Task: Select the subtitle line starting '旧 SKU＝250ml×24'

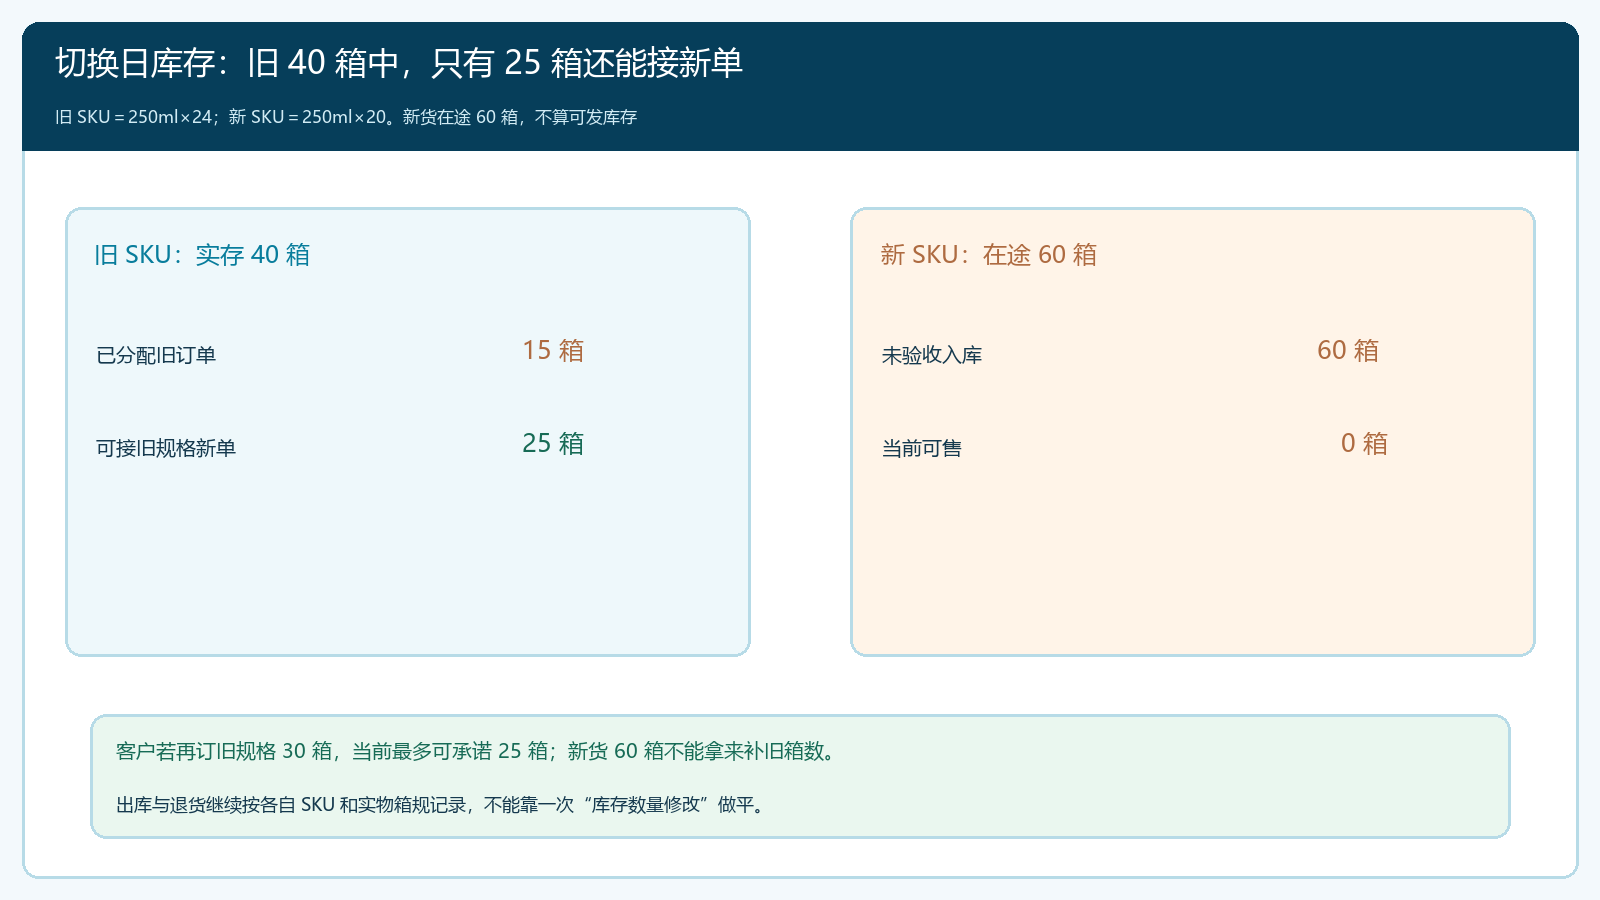Action: point(346,117)
